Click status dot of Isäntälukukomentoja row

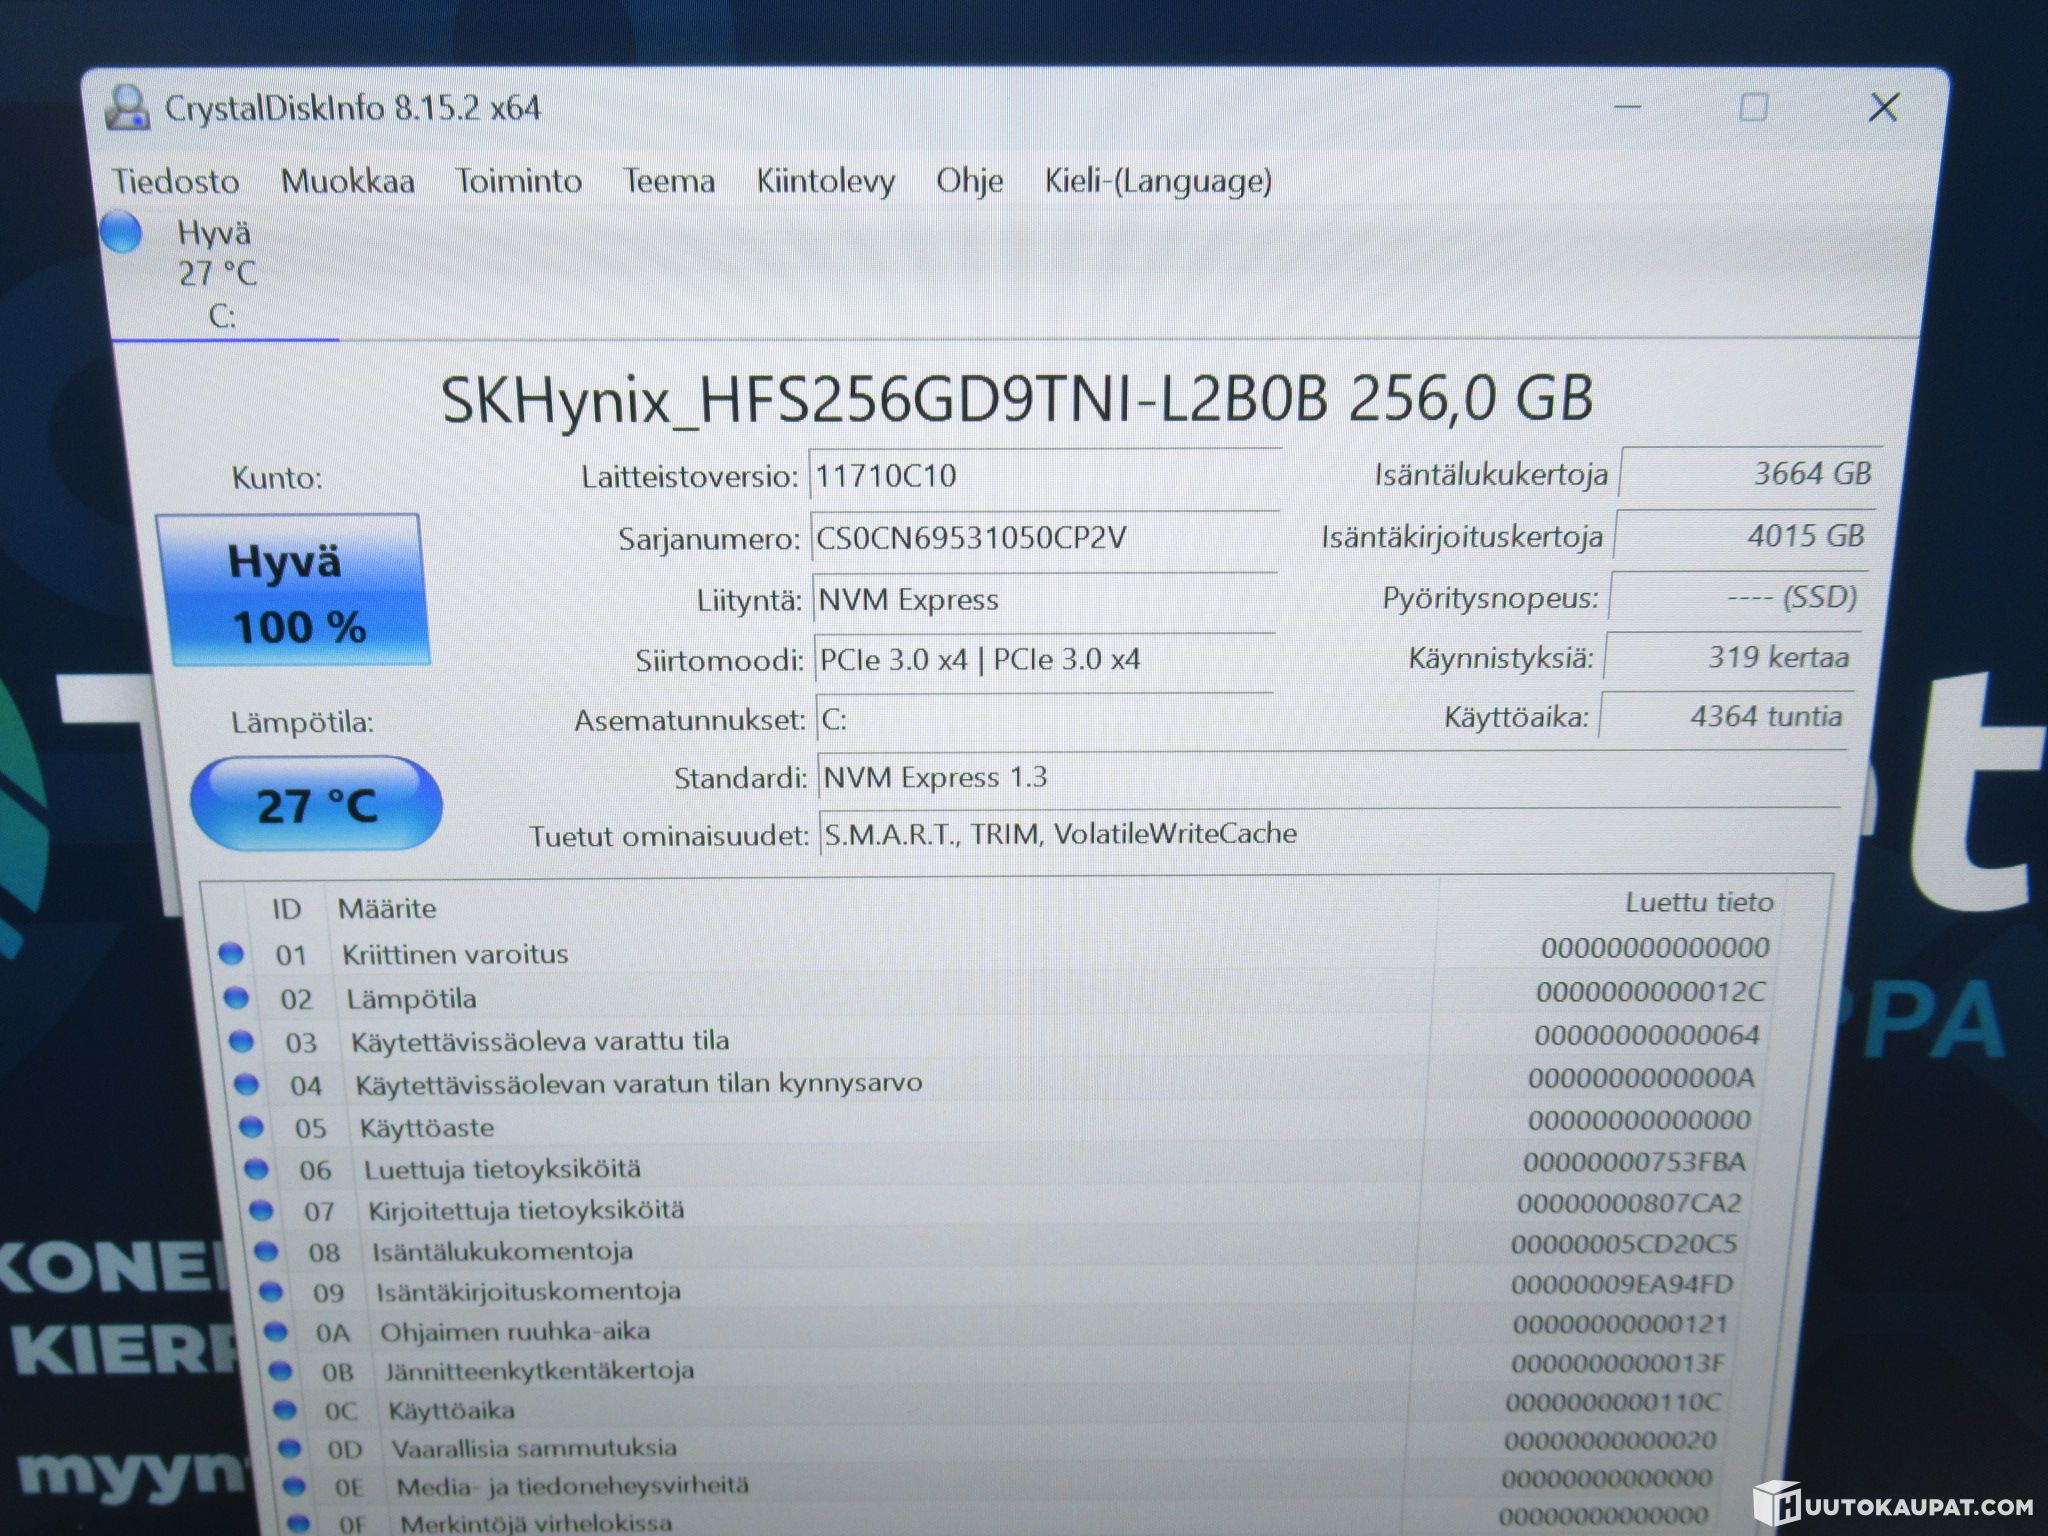coord(266,1251)
